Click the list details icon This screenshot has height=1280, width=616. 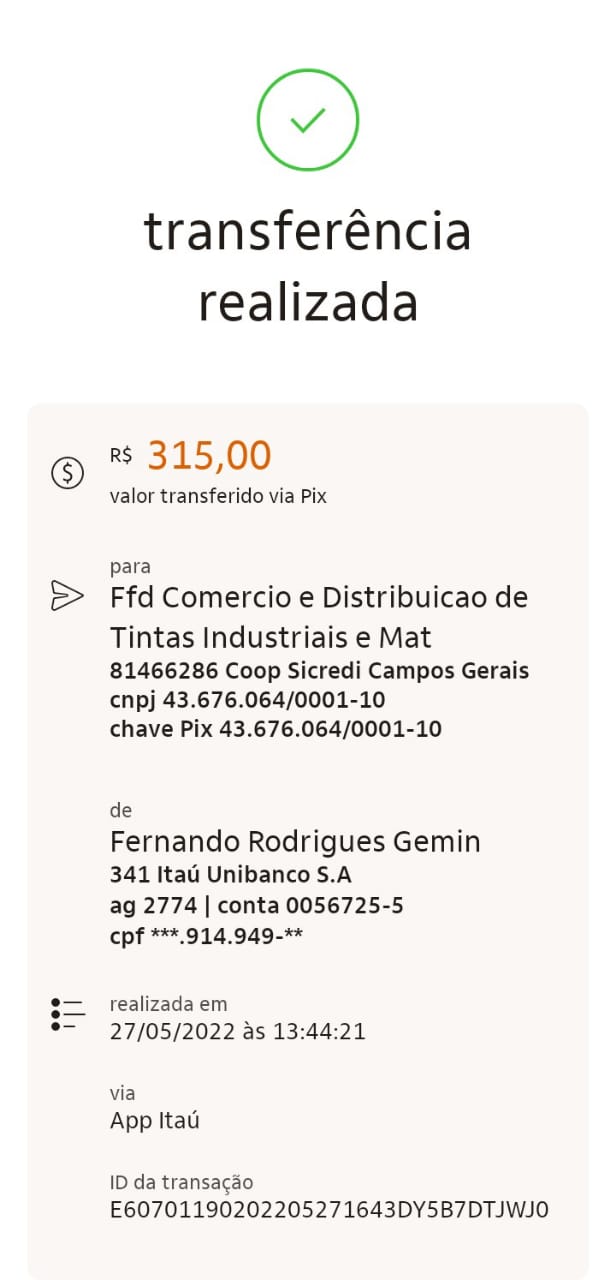click(x=66, y=1013)
